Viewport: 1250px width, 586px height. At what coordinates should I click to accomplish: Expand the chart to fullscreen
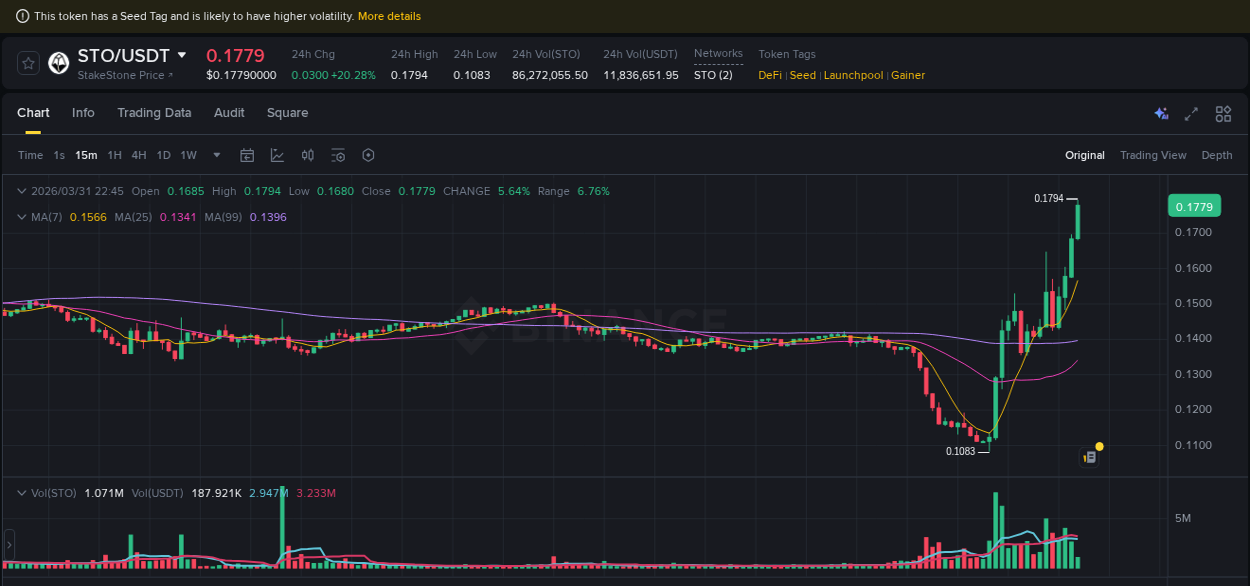tap(1191, 114)
